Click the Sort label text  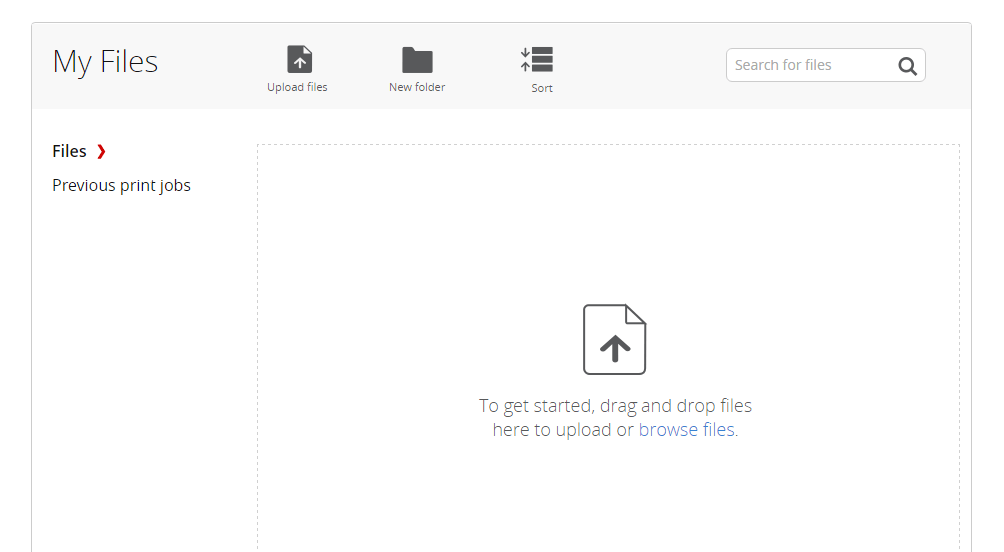(x=542, y=88)
